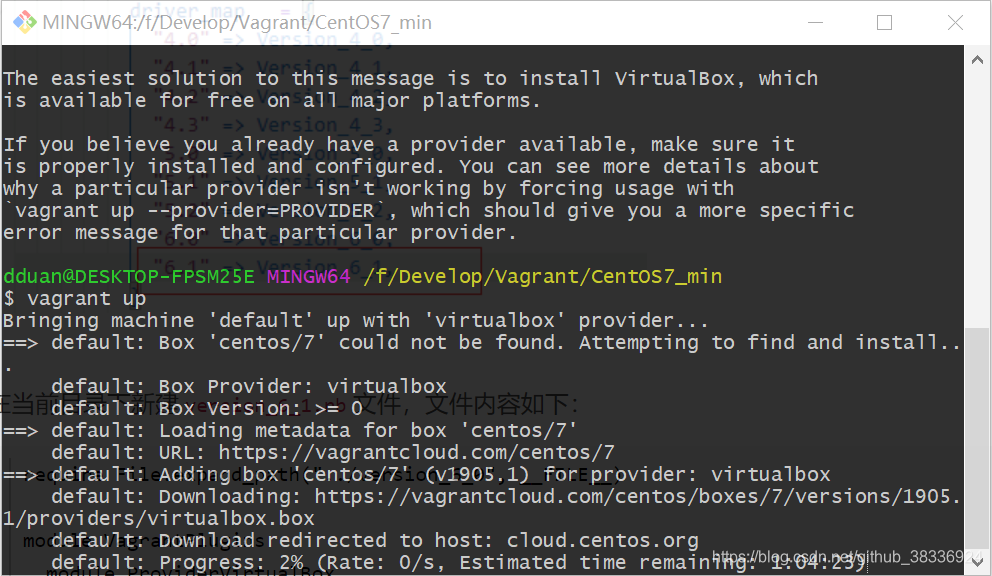Screen dimensions: 992x576
Task: Click the prompt username dduan@DESKTOP-FPSM25E
Action: [128, 277]
